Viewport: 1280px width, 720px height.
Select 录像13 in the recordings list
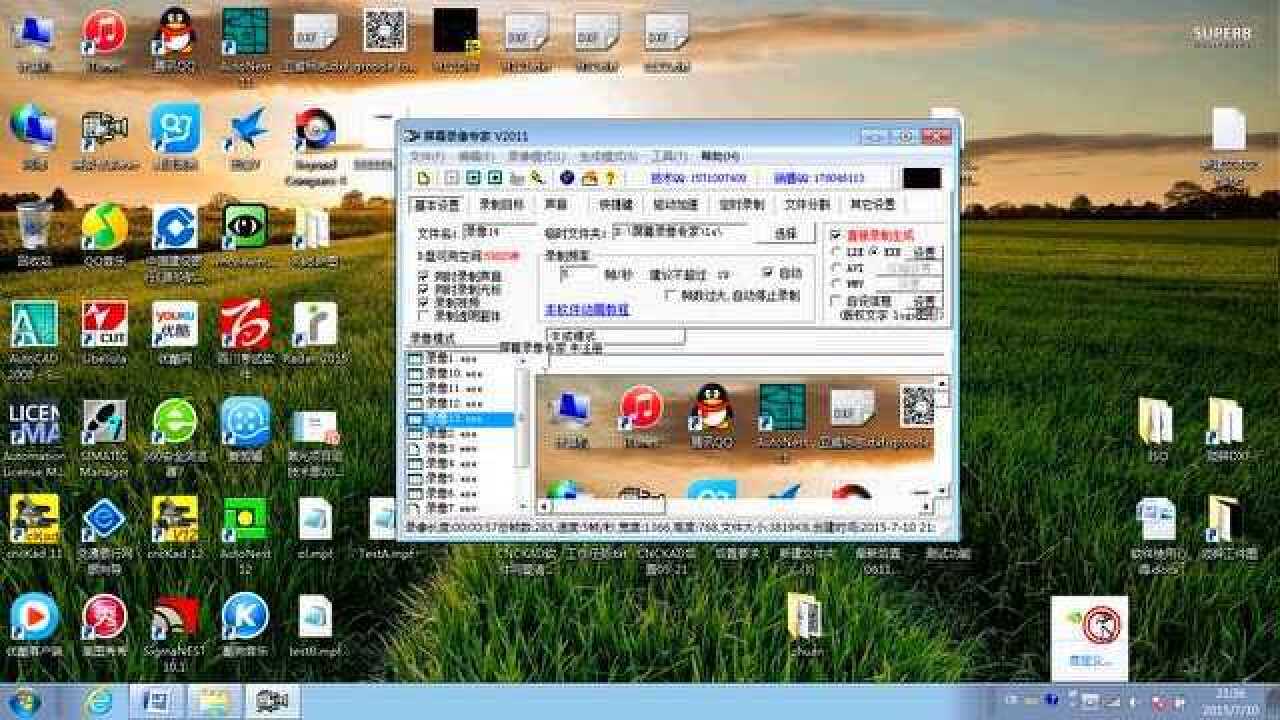pyautogui.click(x=457, y=418)
